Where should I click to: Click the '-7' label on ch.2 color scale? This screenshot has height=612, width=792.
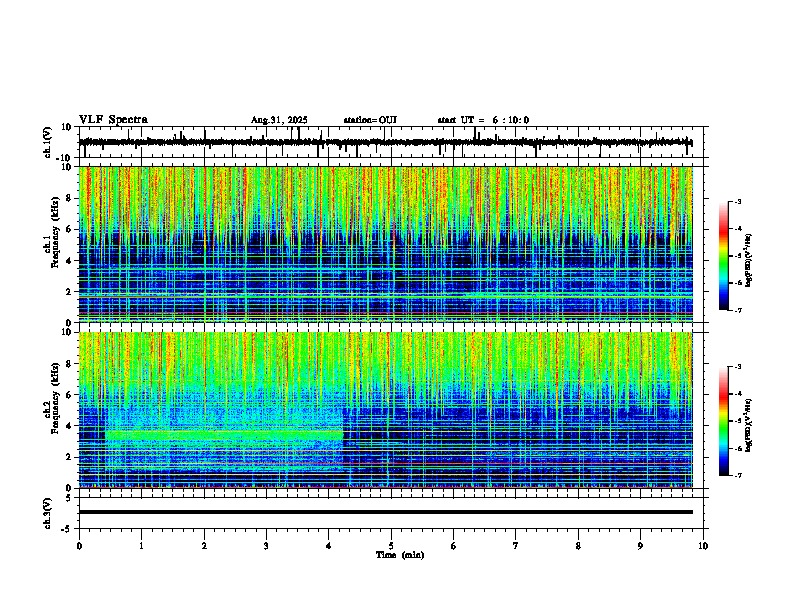(x=737, y=475)
